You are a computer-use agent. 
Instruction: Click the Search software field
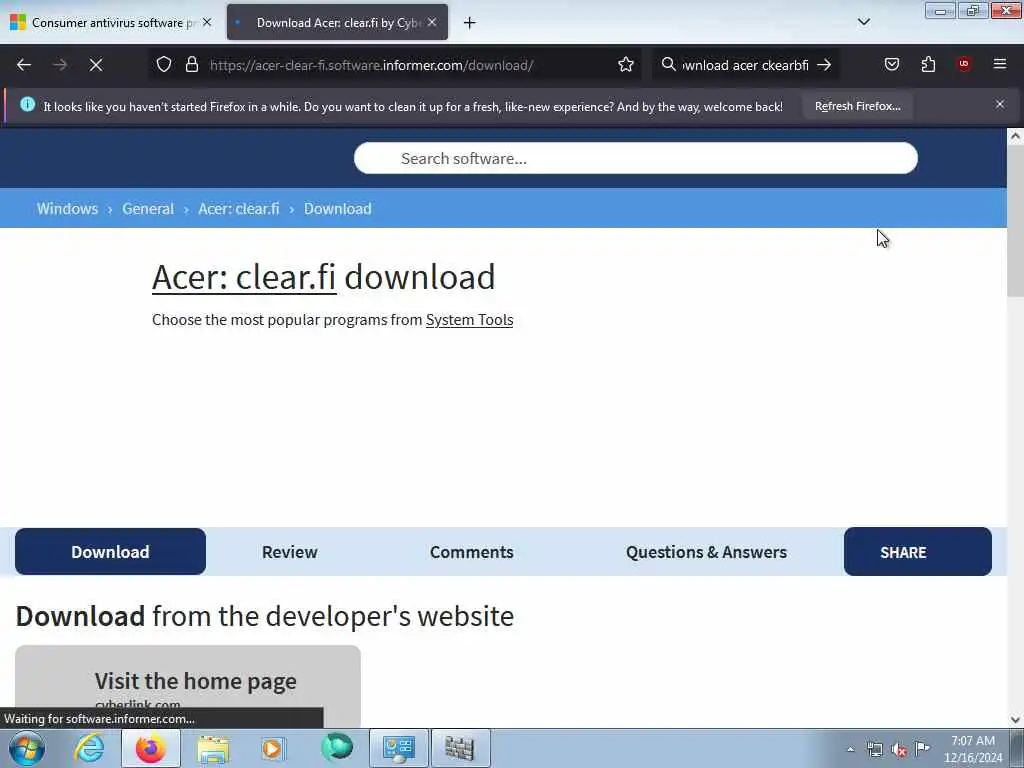(x=635, y=159)
